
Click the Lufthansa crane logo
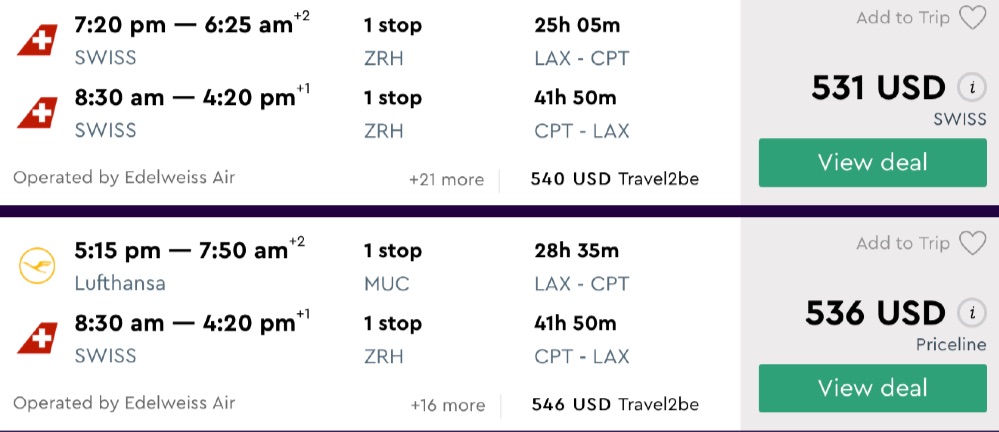coord(36,265)
